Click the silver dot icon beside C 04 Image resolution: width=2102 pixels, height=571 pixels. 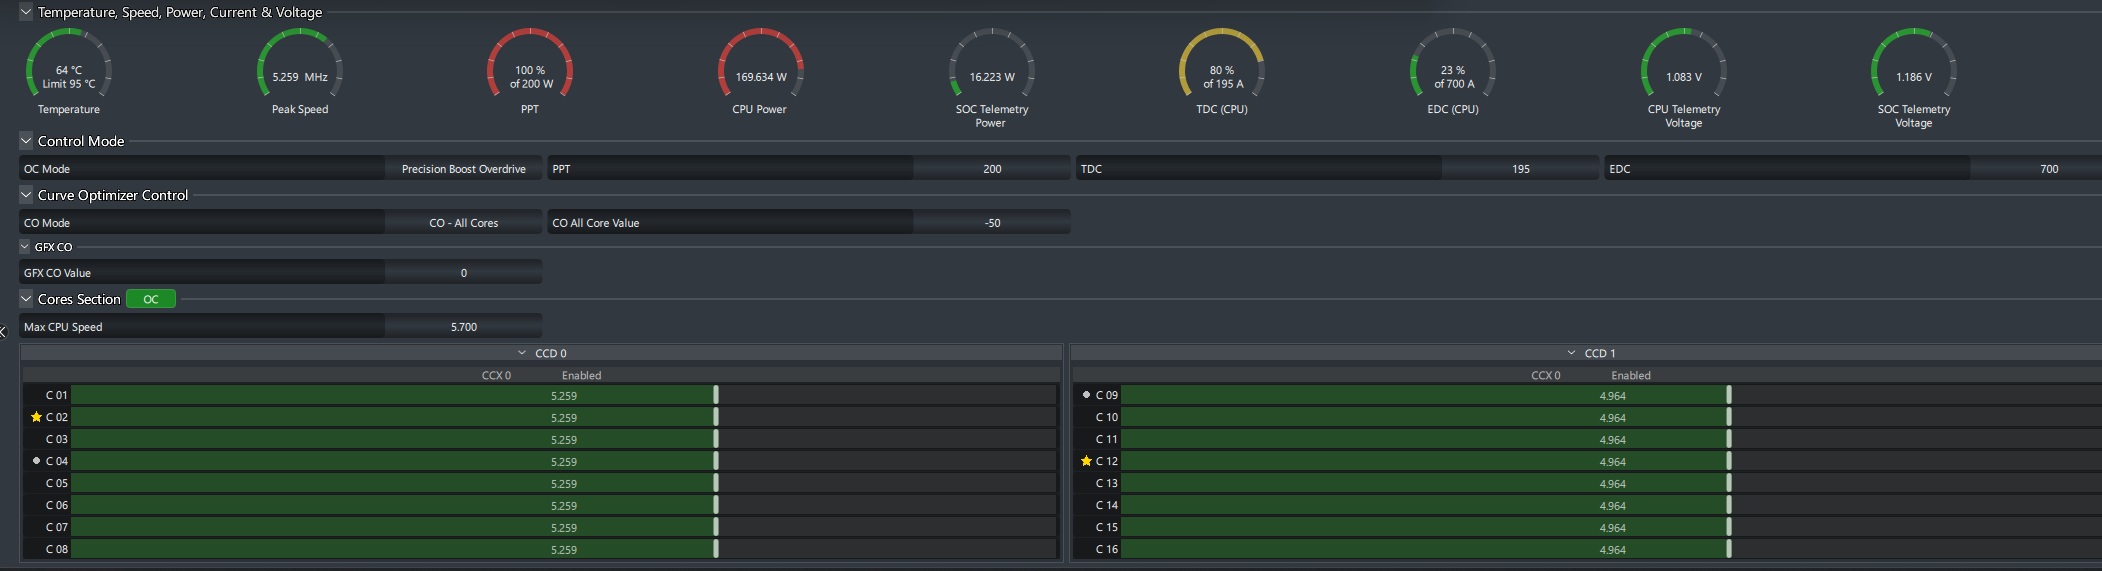[37, 461]
